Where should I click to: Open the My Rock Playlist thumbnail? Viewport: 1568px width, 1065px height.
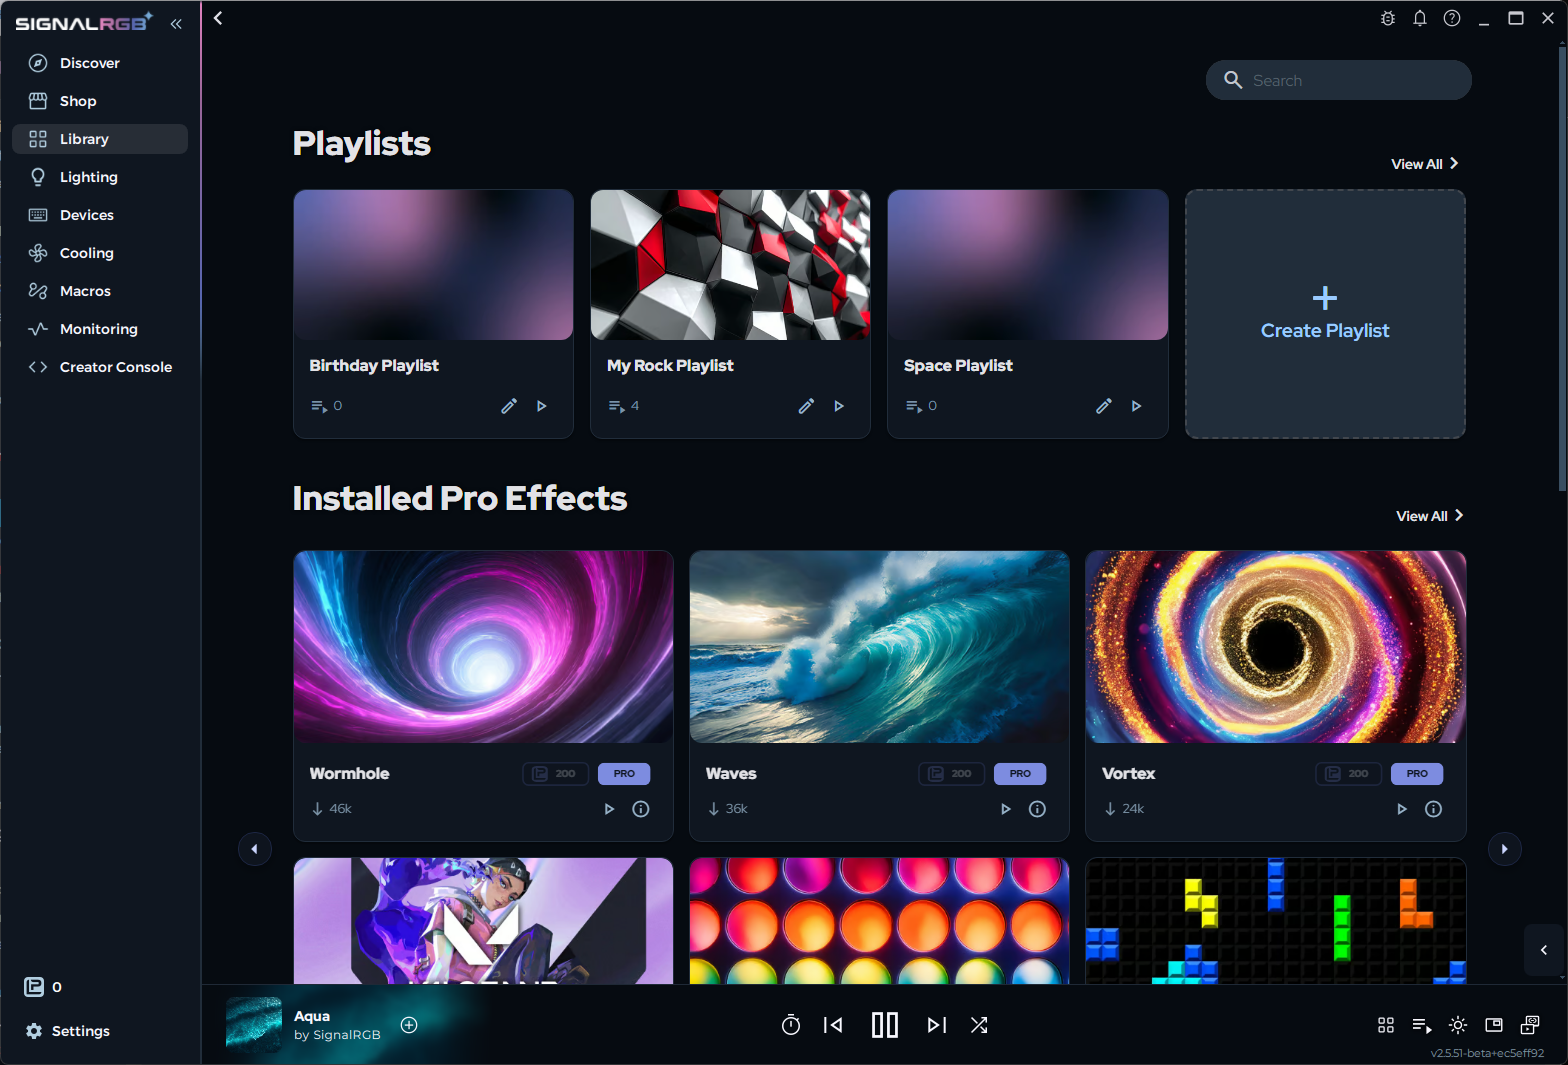[x=730, y=265]
